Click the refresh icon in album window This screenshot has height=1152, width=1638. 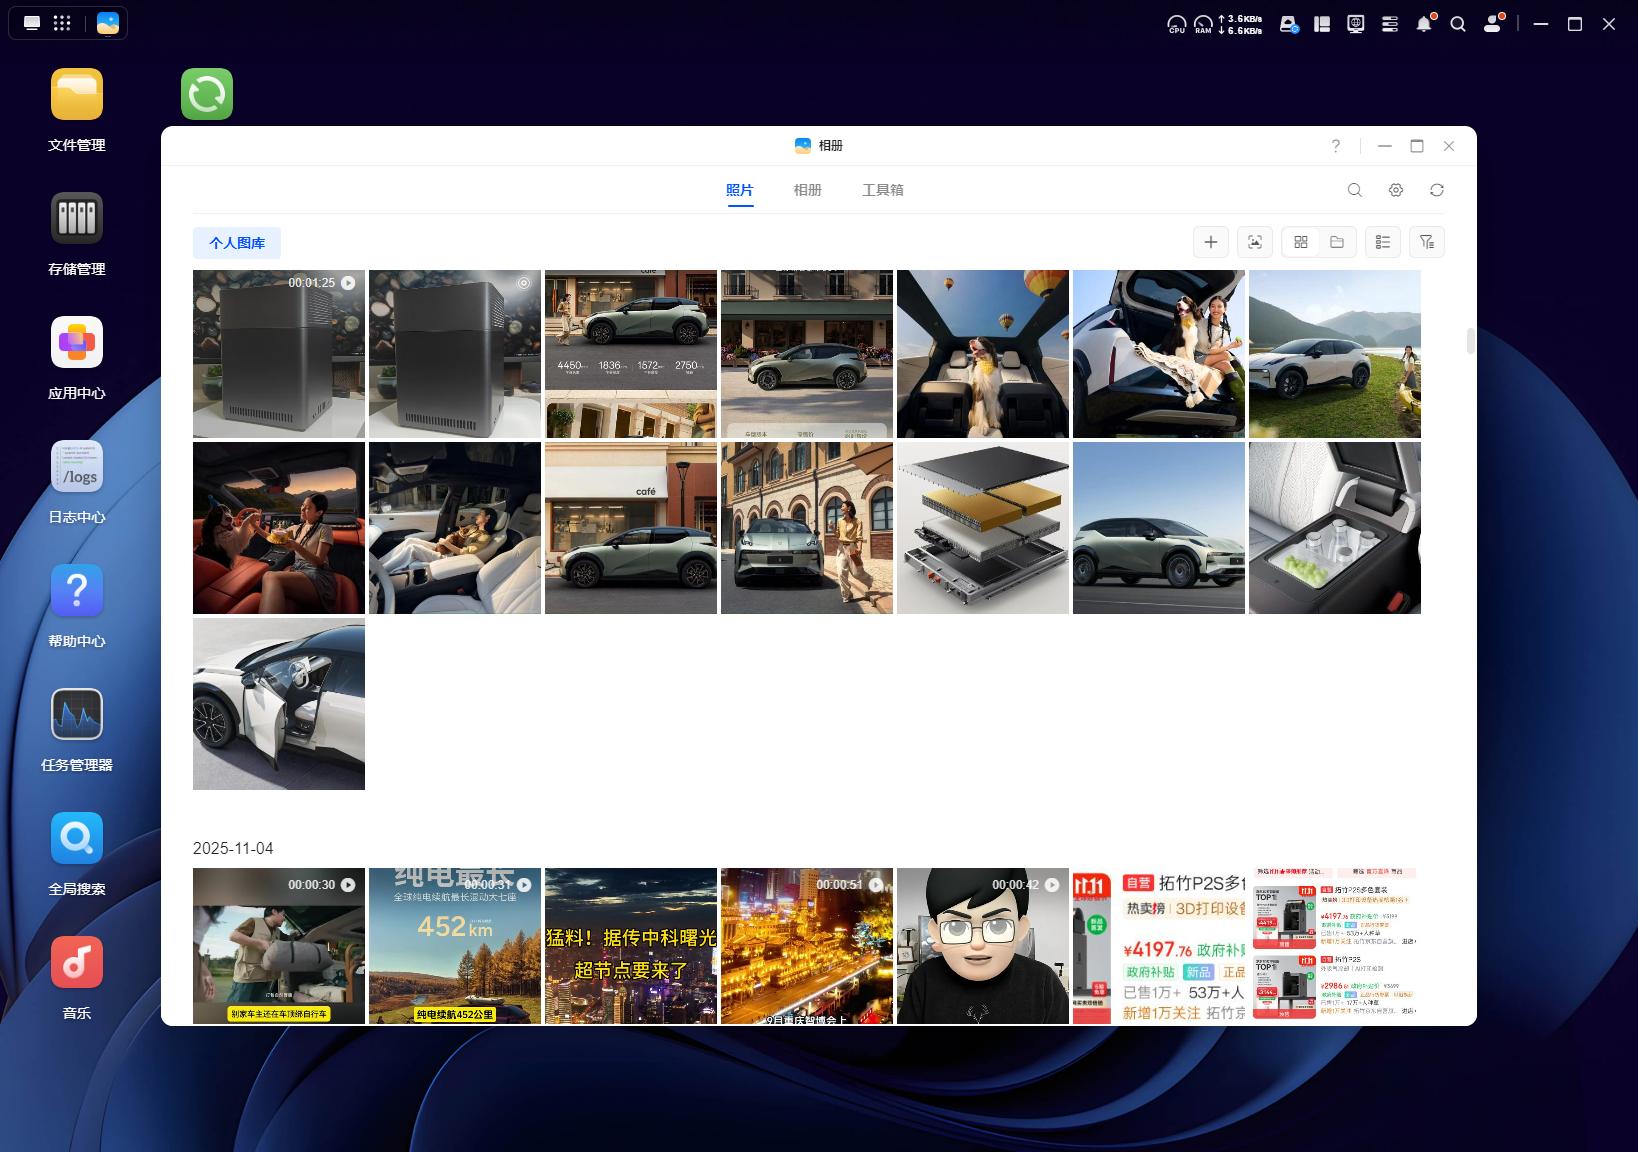pyautogui.click(x=1437, y=190)
